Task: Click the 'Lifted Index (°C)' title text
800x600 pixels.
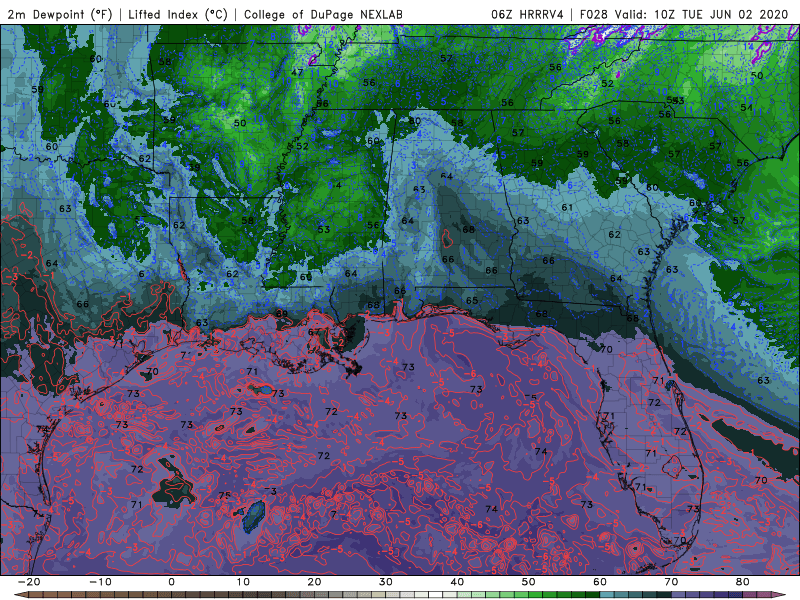Action: [x=178, y=14]
